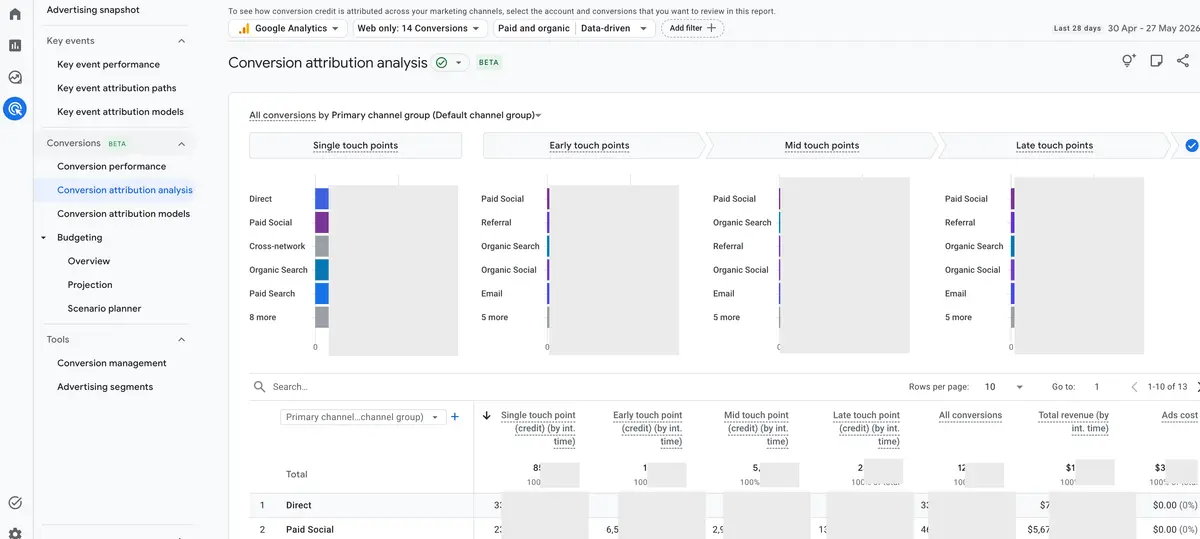Click the search magnifier icon in table
This screenshot has width=1200, height=539.
260,387
